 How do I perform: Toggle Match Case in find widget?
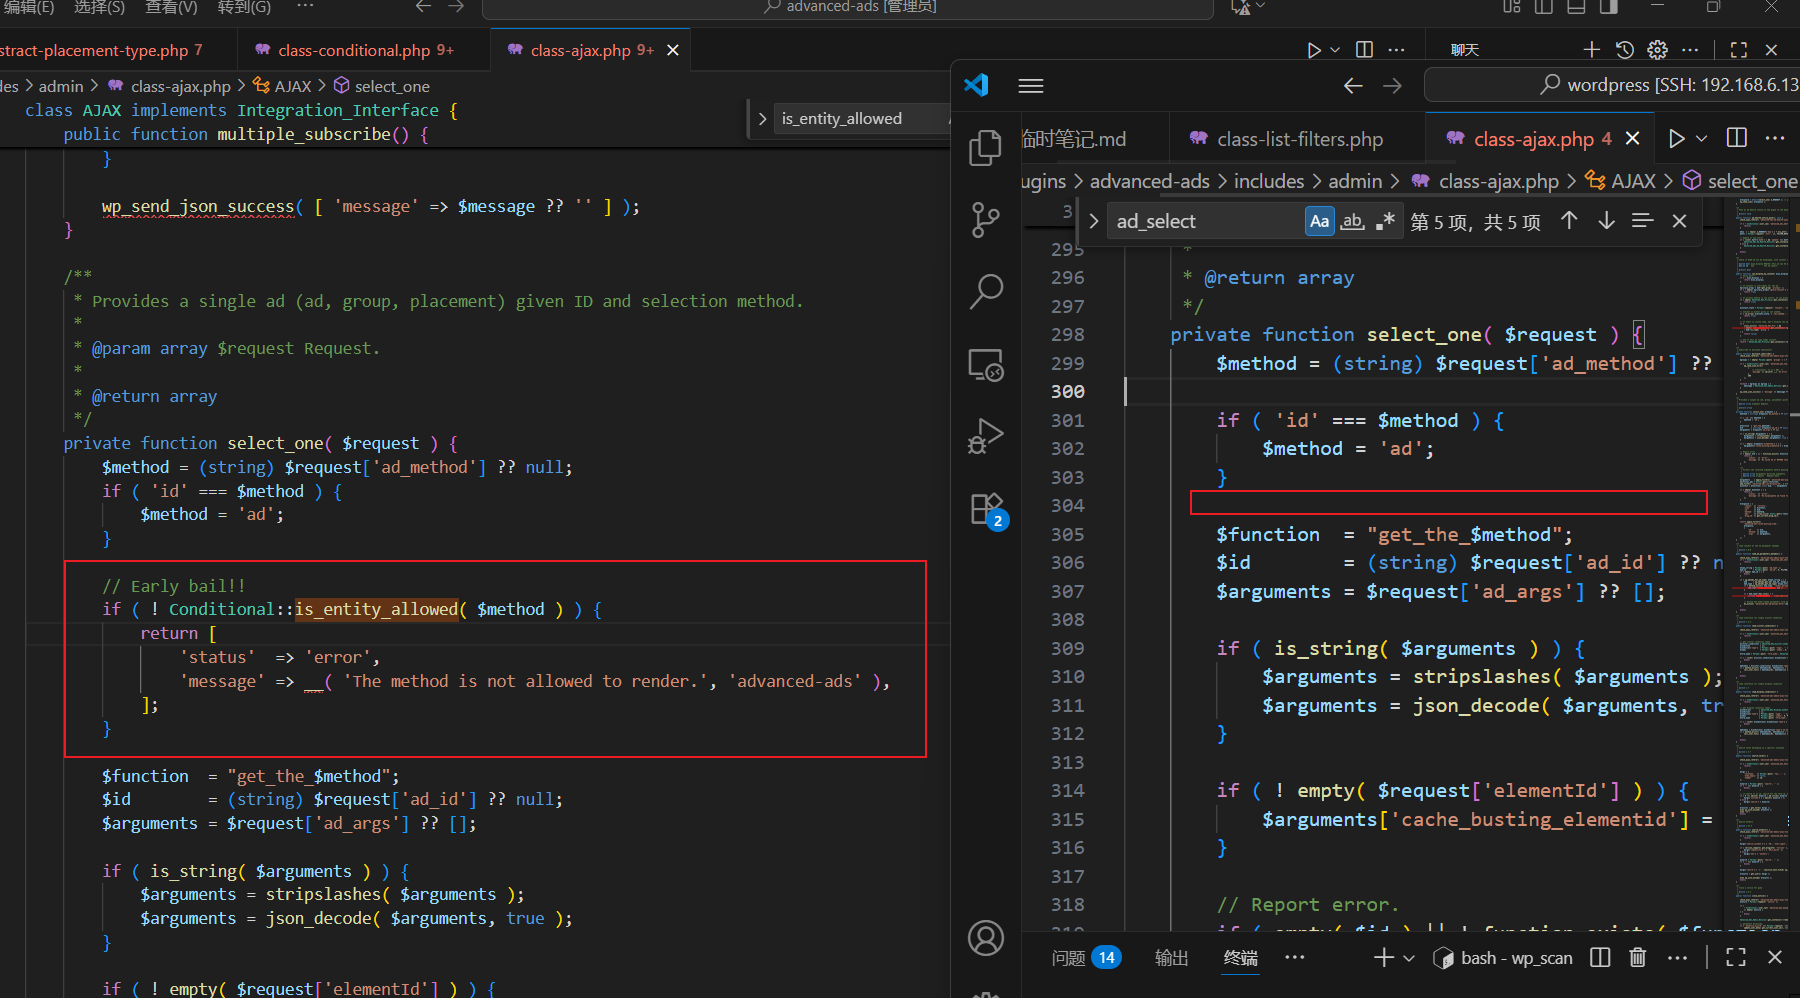[x=1320, y=221]
